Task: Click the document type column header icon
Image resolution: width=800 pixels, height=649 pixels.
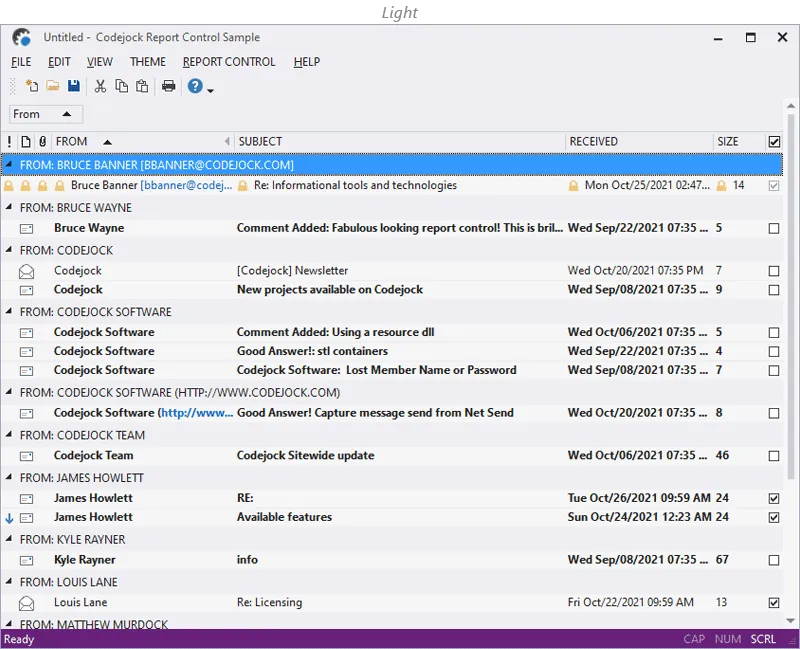Action: (26, 141)
